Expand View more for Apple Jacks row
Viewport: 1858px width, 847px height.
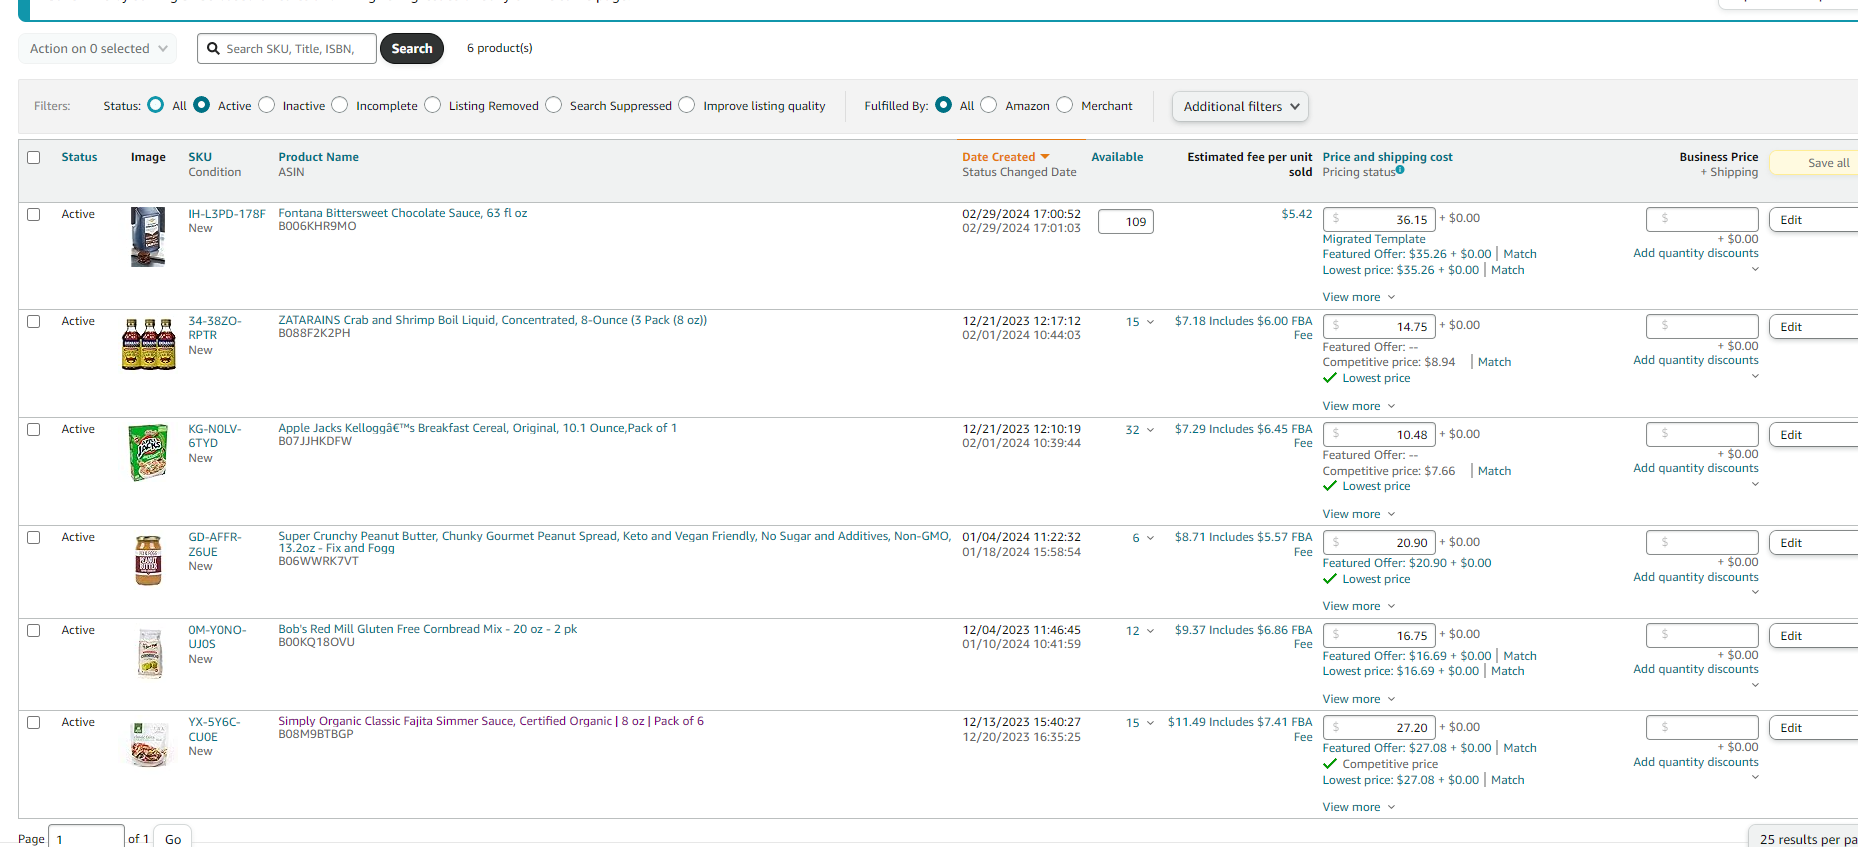(1359, 514)
